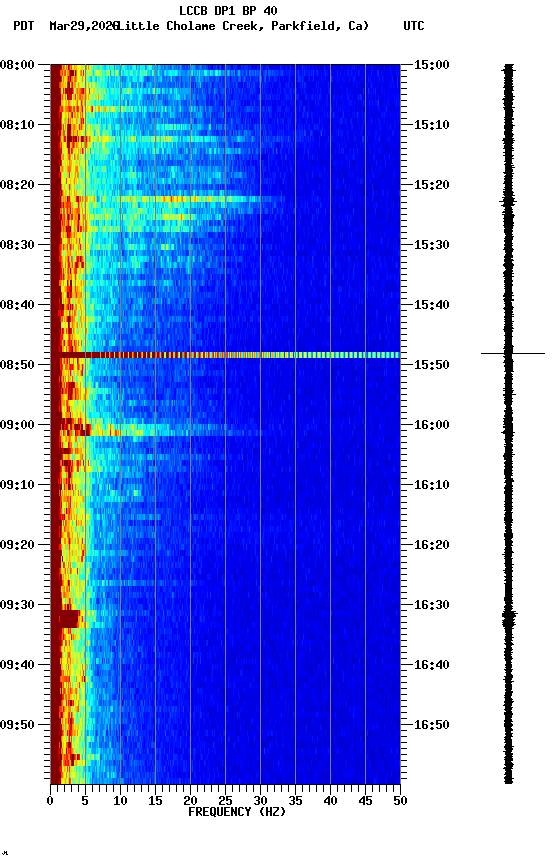Click the 15:00 UTC time label

click(432, 65)
